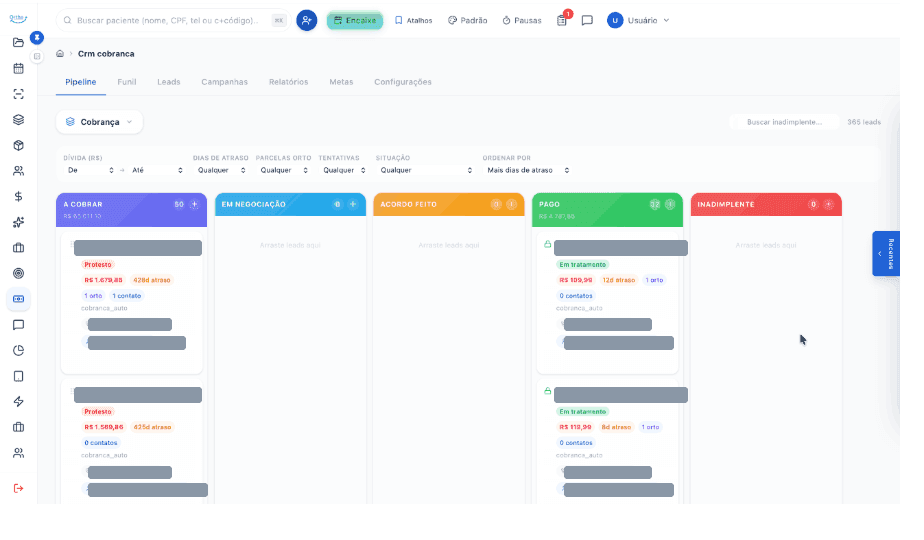Open the sparkles icon in the sidebar
Screen dimensions: 924x540
pos(18,222)
